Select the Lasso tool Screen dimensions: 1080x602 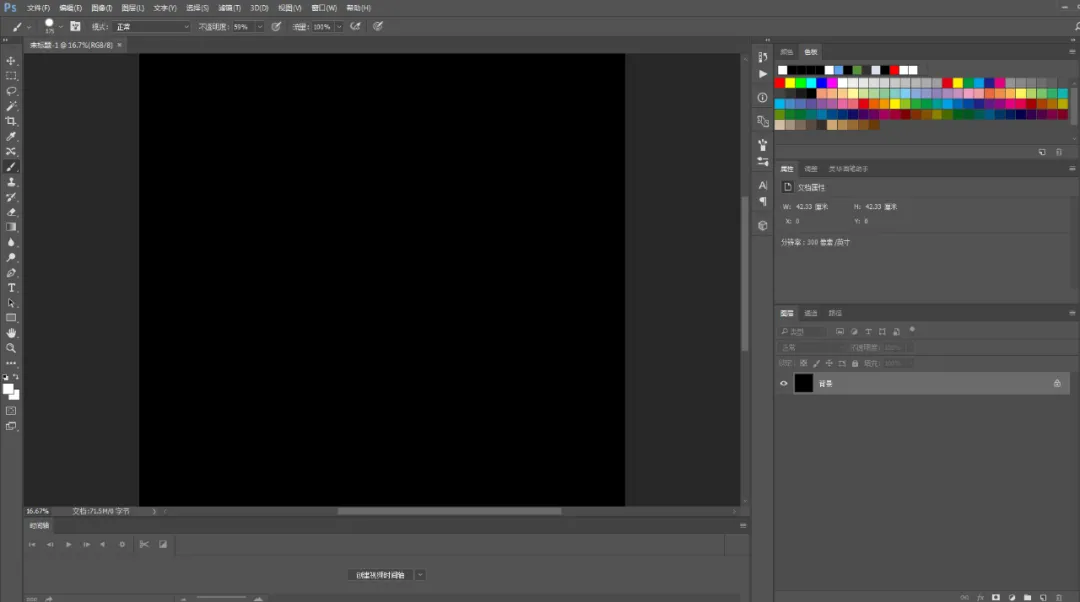11,91
